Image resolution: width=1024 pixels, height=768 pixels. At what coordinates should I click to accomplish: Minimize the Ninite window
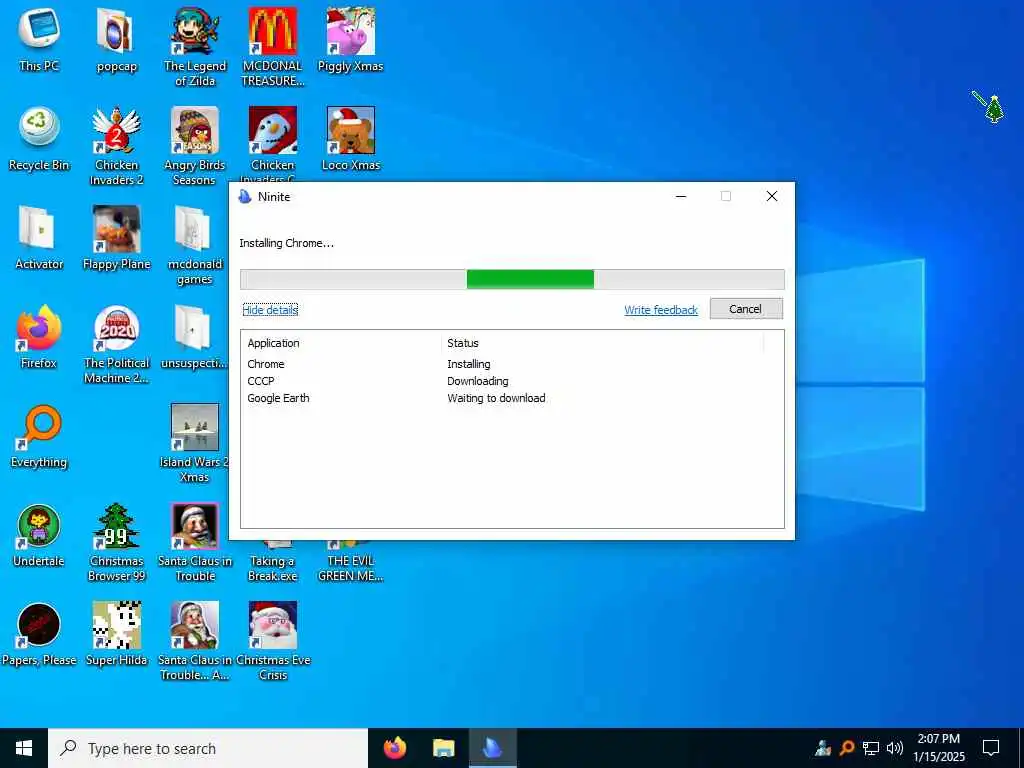pyautogui.click(x=680, y=196)
